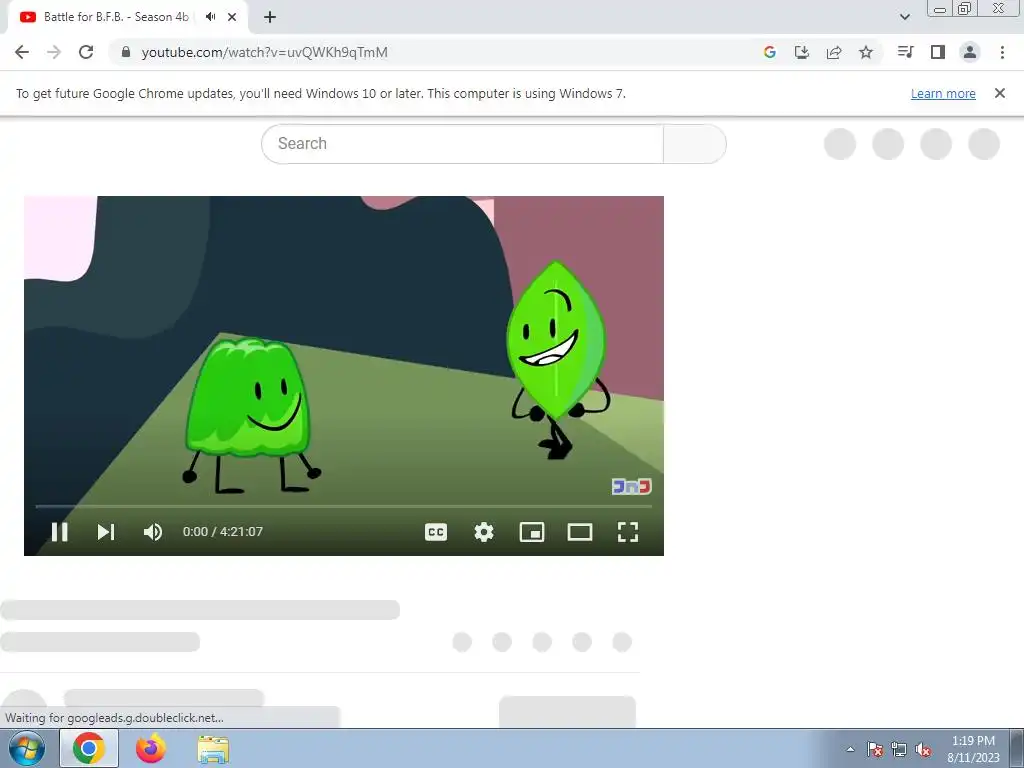Click the muted volume tray icon
Image resolution: width=1024 pixels, height=768 pixels.
click(923, 750)
